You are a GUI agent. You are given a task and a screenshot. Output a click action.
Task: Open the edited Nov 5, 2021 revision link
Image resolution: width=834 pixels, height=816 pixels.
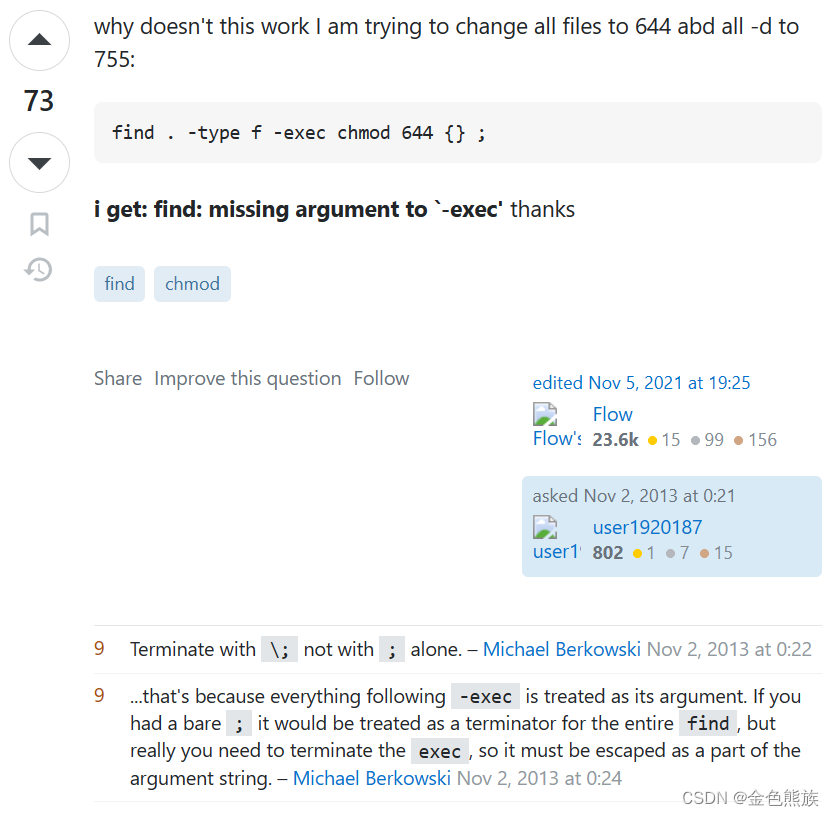(x=641, y=383)
